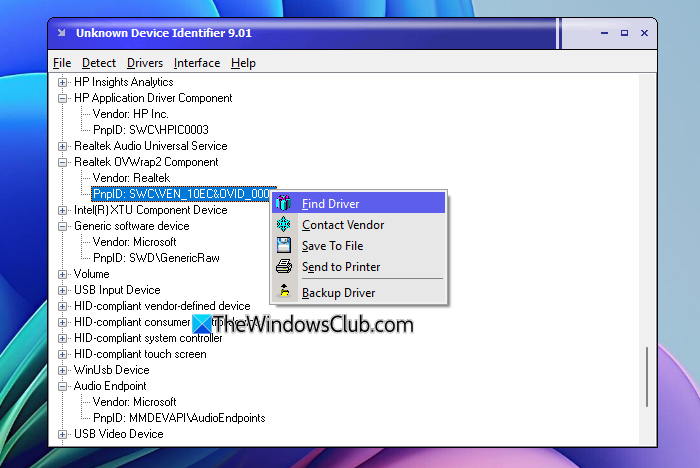Image resolution: width=700 pixels, height=468 pixels.
Task: Select HID-compliant system controller item
Action: click(x=148, y=338)
